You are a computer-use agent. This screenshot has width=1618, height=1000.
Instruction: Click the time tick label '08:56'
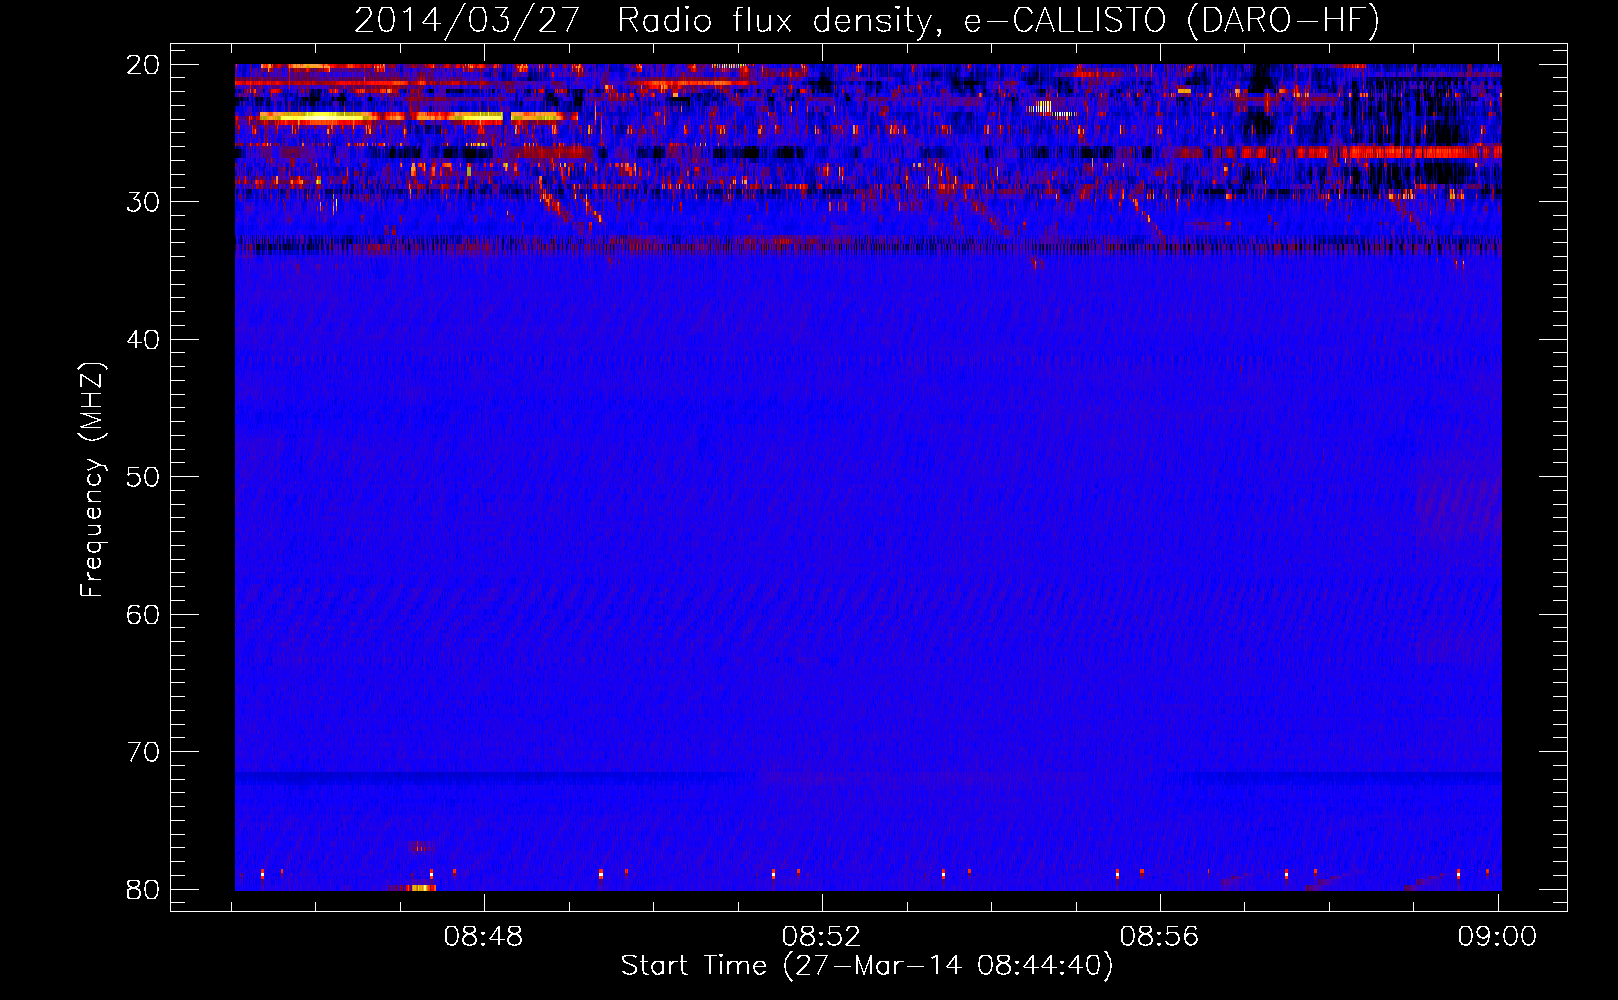click(1159, 937)
